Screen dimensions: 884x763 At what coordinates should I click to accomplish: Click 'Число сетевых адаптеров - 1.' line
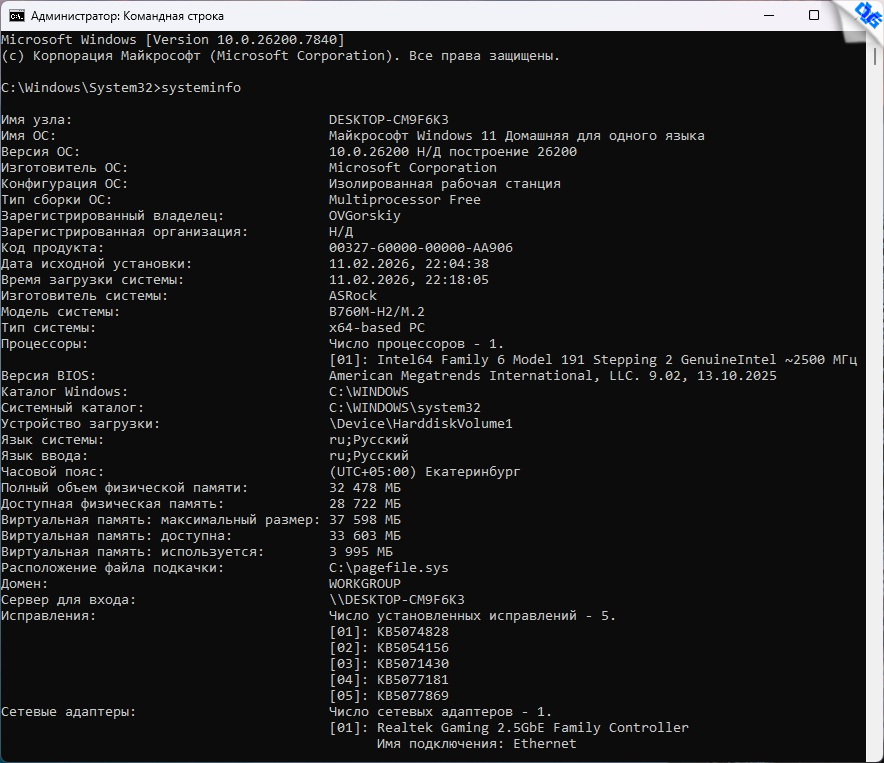440,712
